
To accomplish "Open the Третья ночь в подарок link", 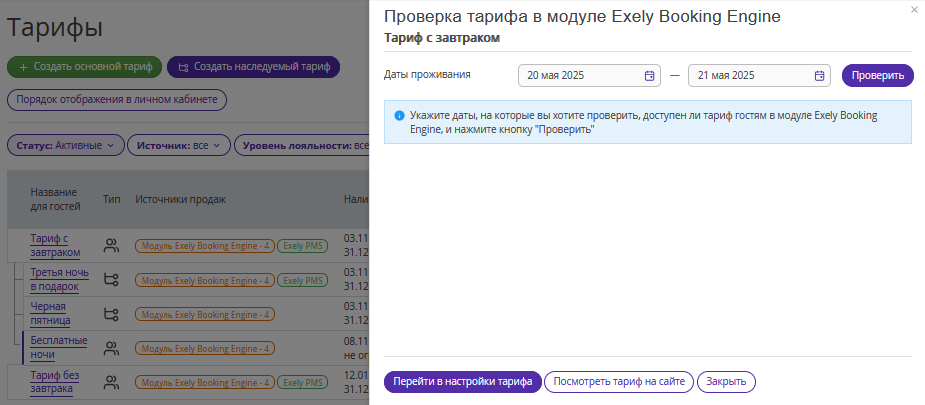I will [x=60, y=279].
